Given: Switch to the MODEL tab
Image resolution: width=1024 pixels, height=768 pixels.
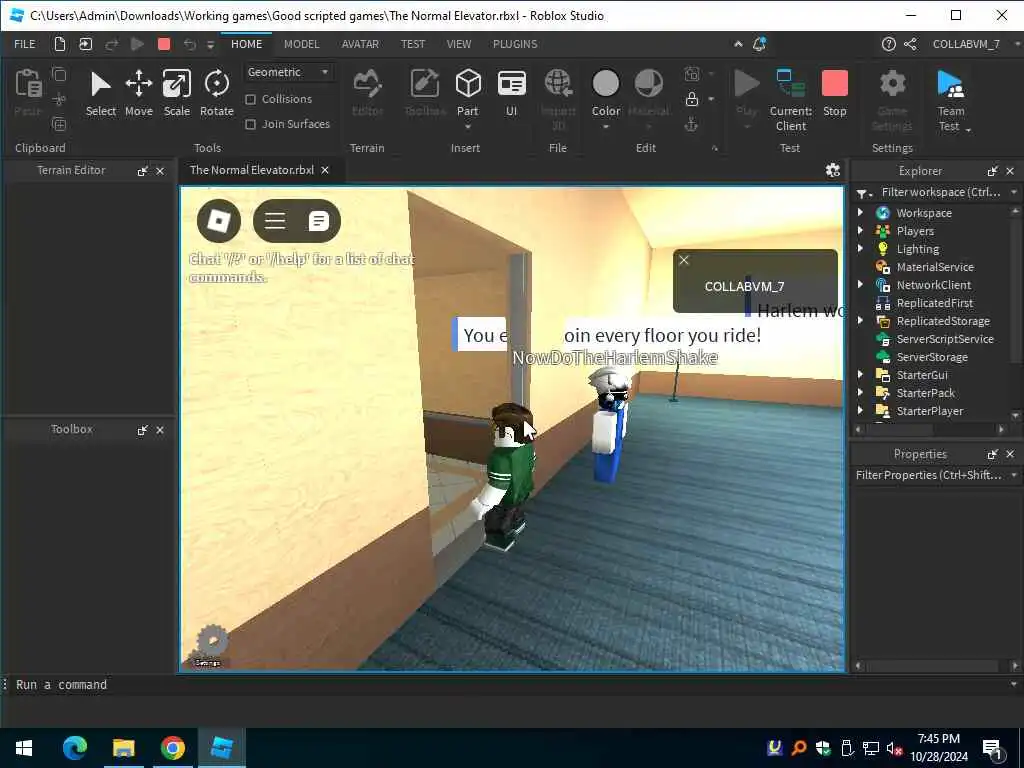Looking at the screenshot, I should (x=301, y=44).
